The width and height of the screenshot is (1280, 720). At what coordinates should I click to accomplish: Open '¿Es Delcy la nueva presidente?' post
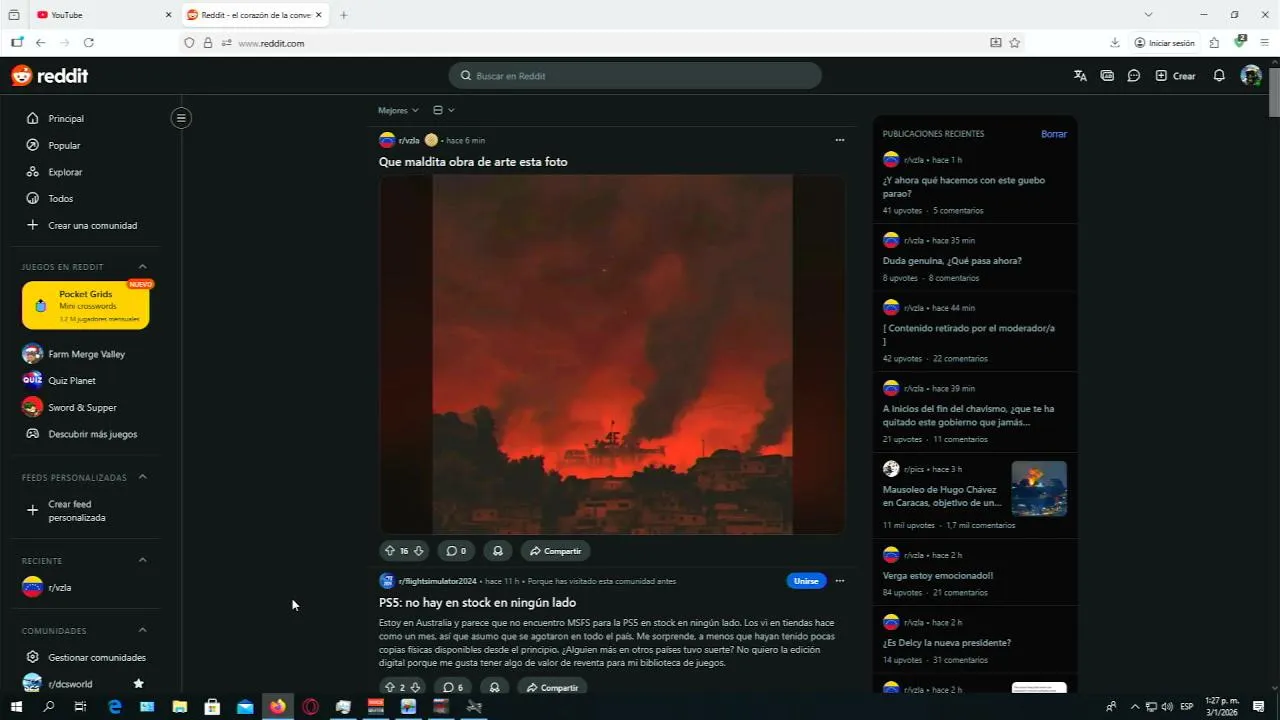[946, 643]
